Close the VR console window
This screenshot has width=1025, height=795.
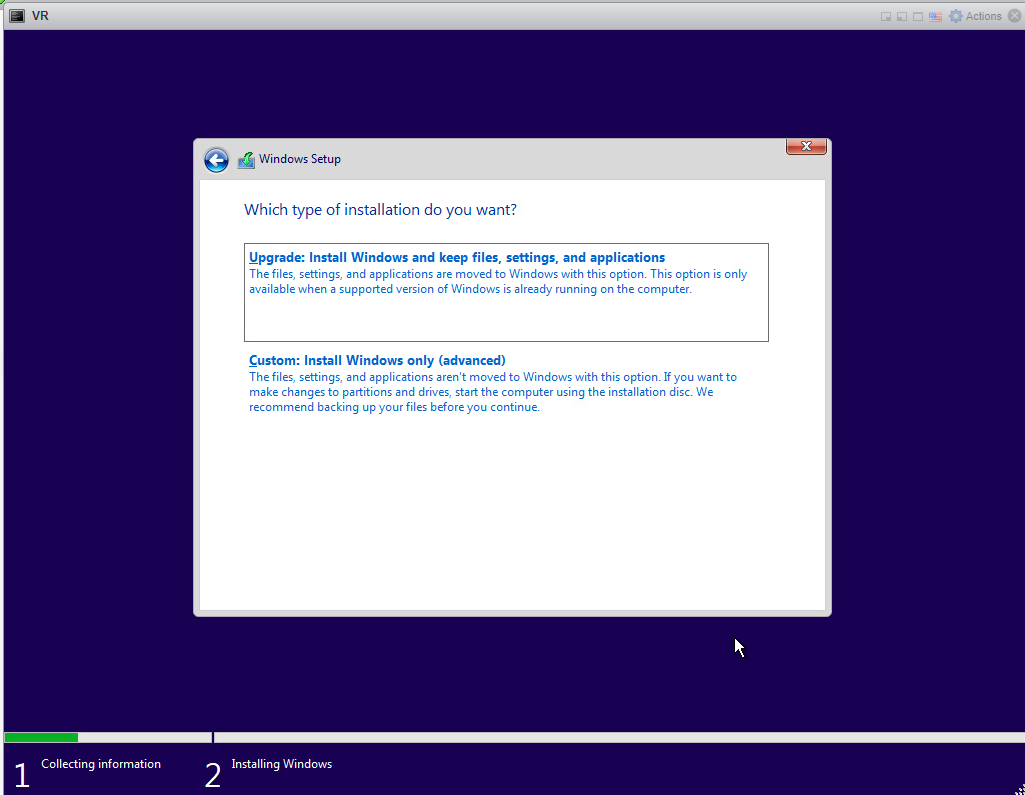tap(1015, 16)
